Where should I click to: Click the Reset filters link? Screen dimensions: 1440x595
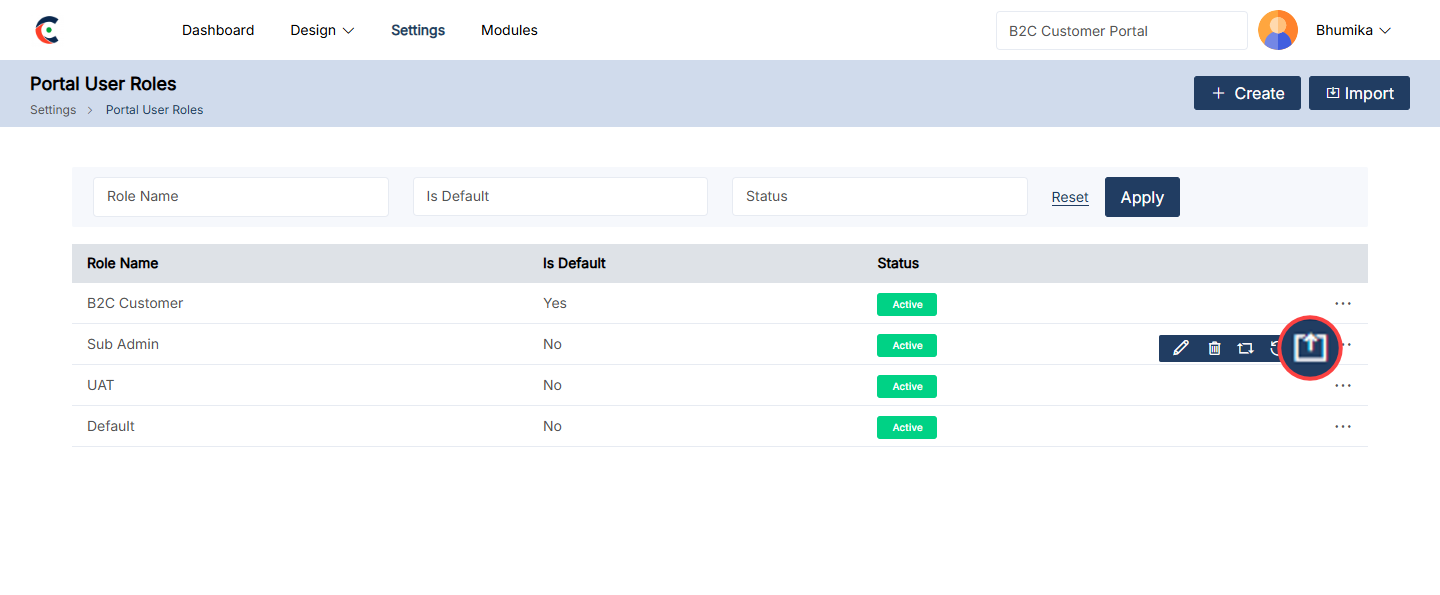[x=1070, y=197]
